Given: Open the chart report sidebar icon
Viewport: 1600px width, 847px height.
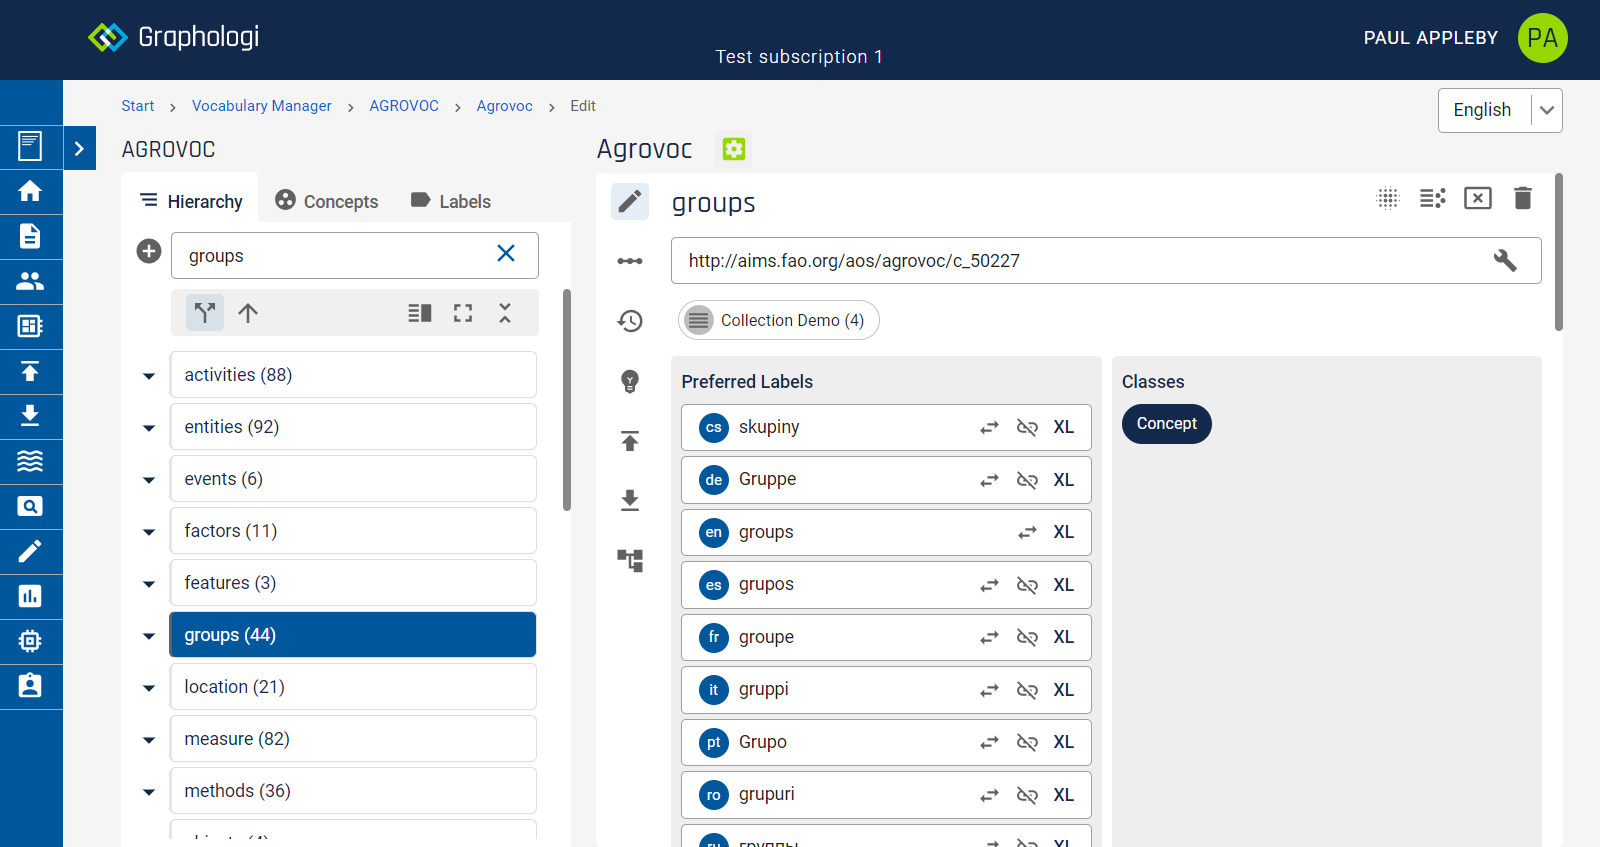Looking at the screenshot, I should coord(30,596).
